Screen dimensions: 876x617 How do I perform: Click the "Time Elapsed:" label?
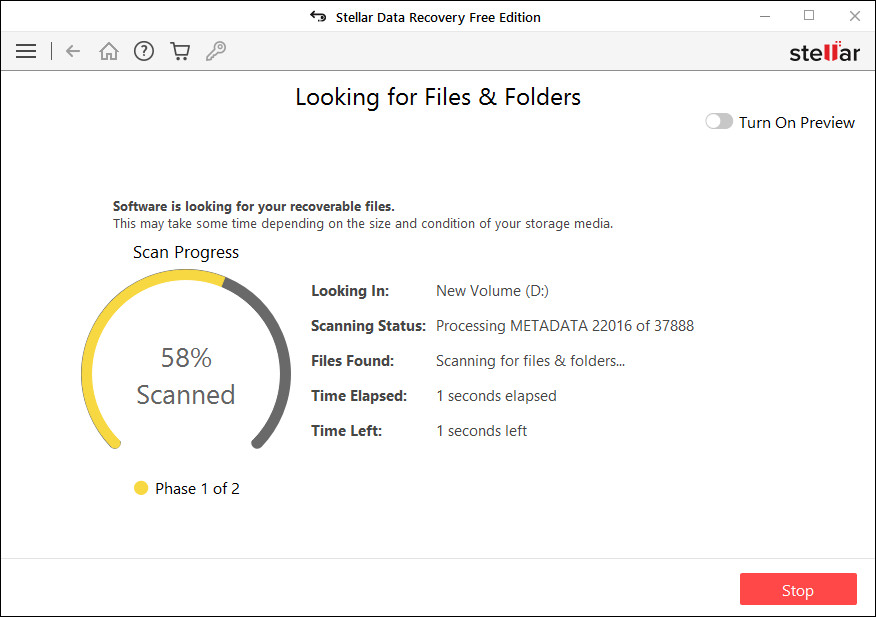click(x=359, y=396)
